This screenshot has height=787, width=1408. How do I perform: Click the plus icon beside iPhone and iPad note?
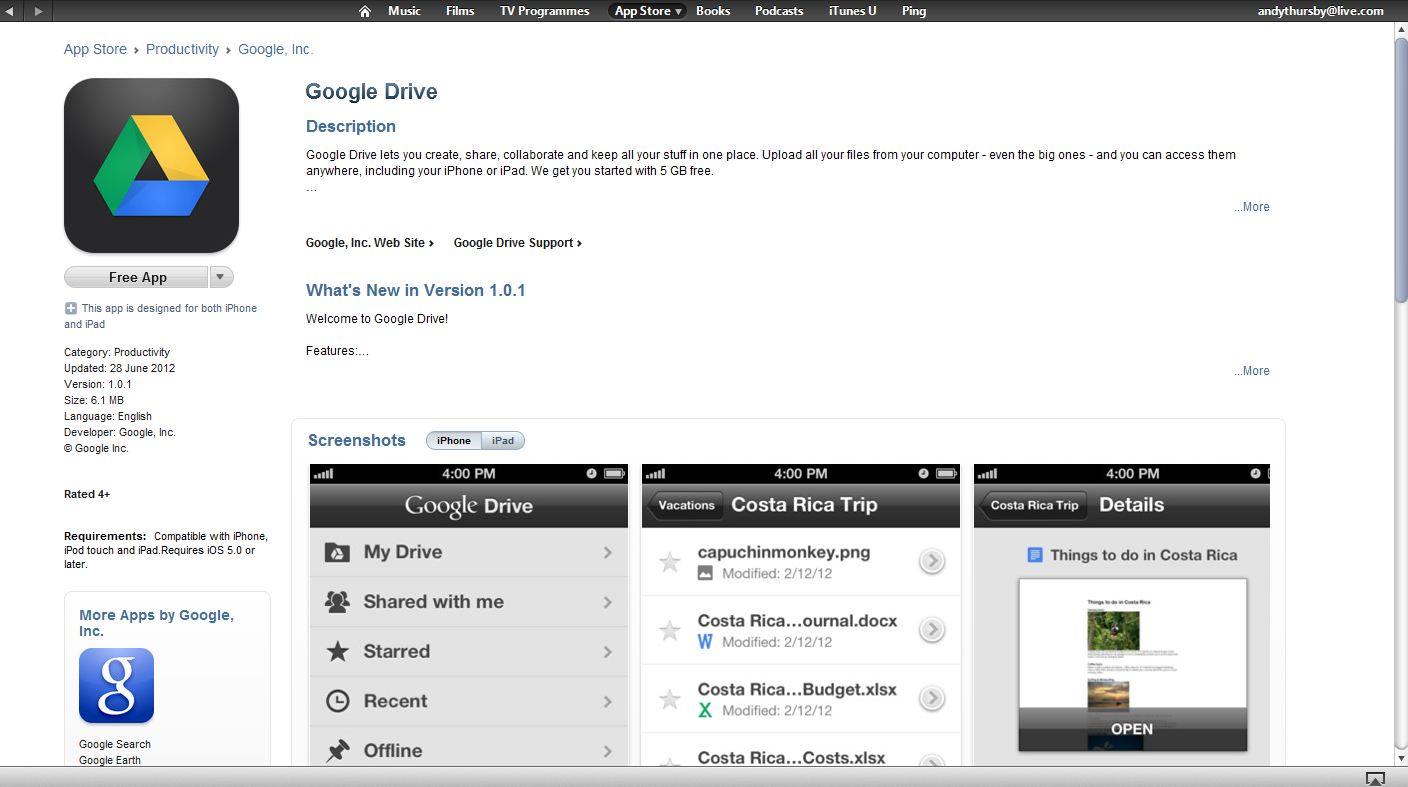pos(70,308)
